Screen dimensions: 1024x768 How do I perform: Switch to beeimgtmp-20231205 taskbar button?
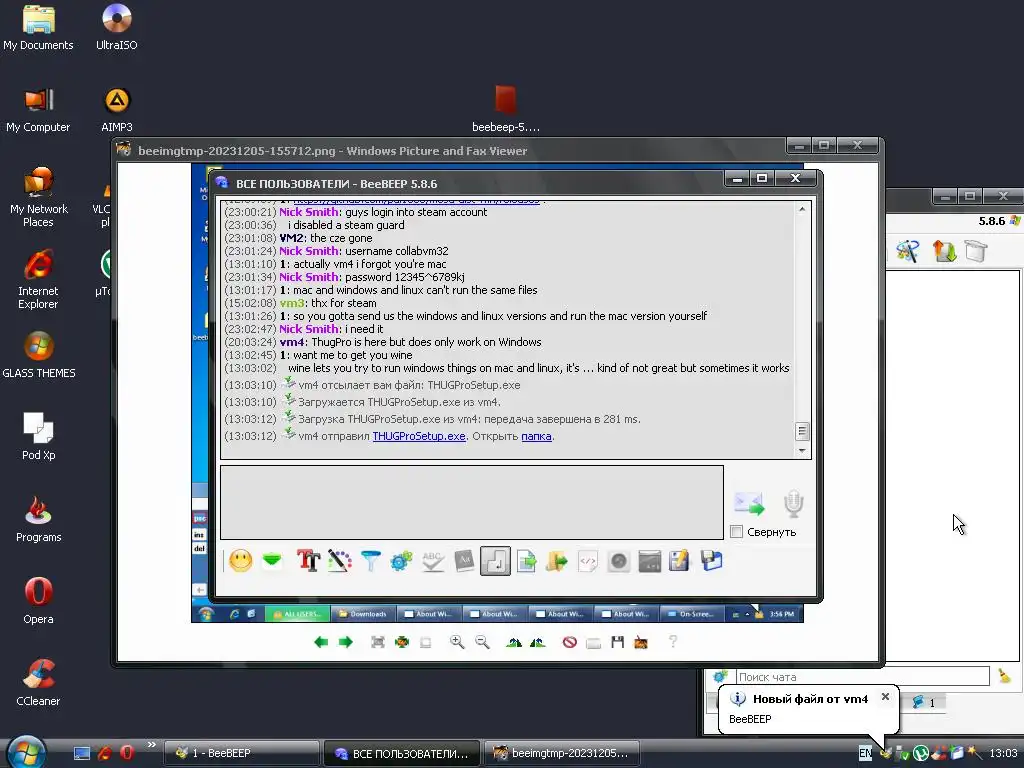tap(562, 753)
